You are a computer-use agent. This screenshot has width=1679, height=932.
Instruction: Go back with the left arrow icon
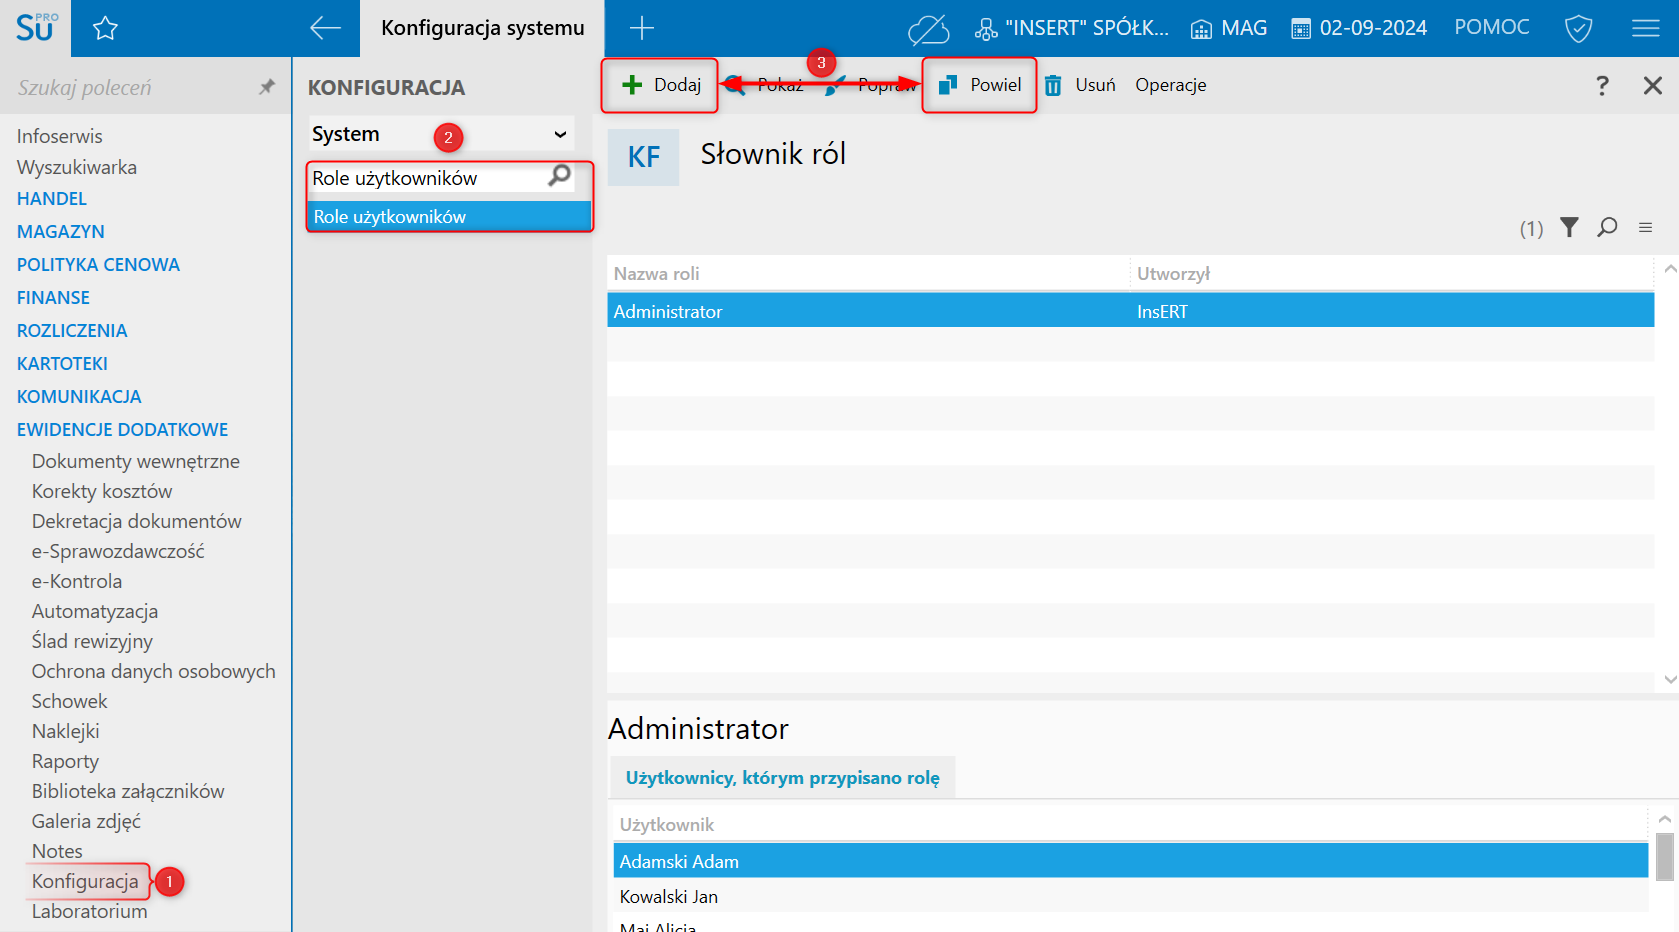coord(325,28)
